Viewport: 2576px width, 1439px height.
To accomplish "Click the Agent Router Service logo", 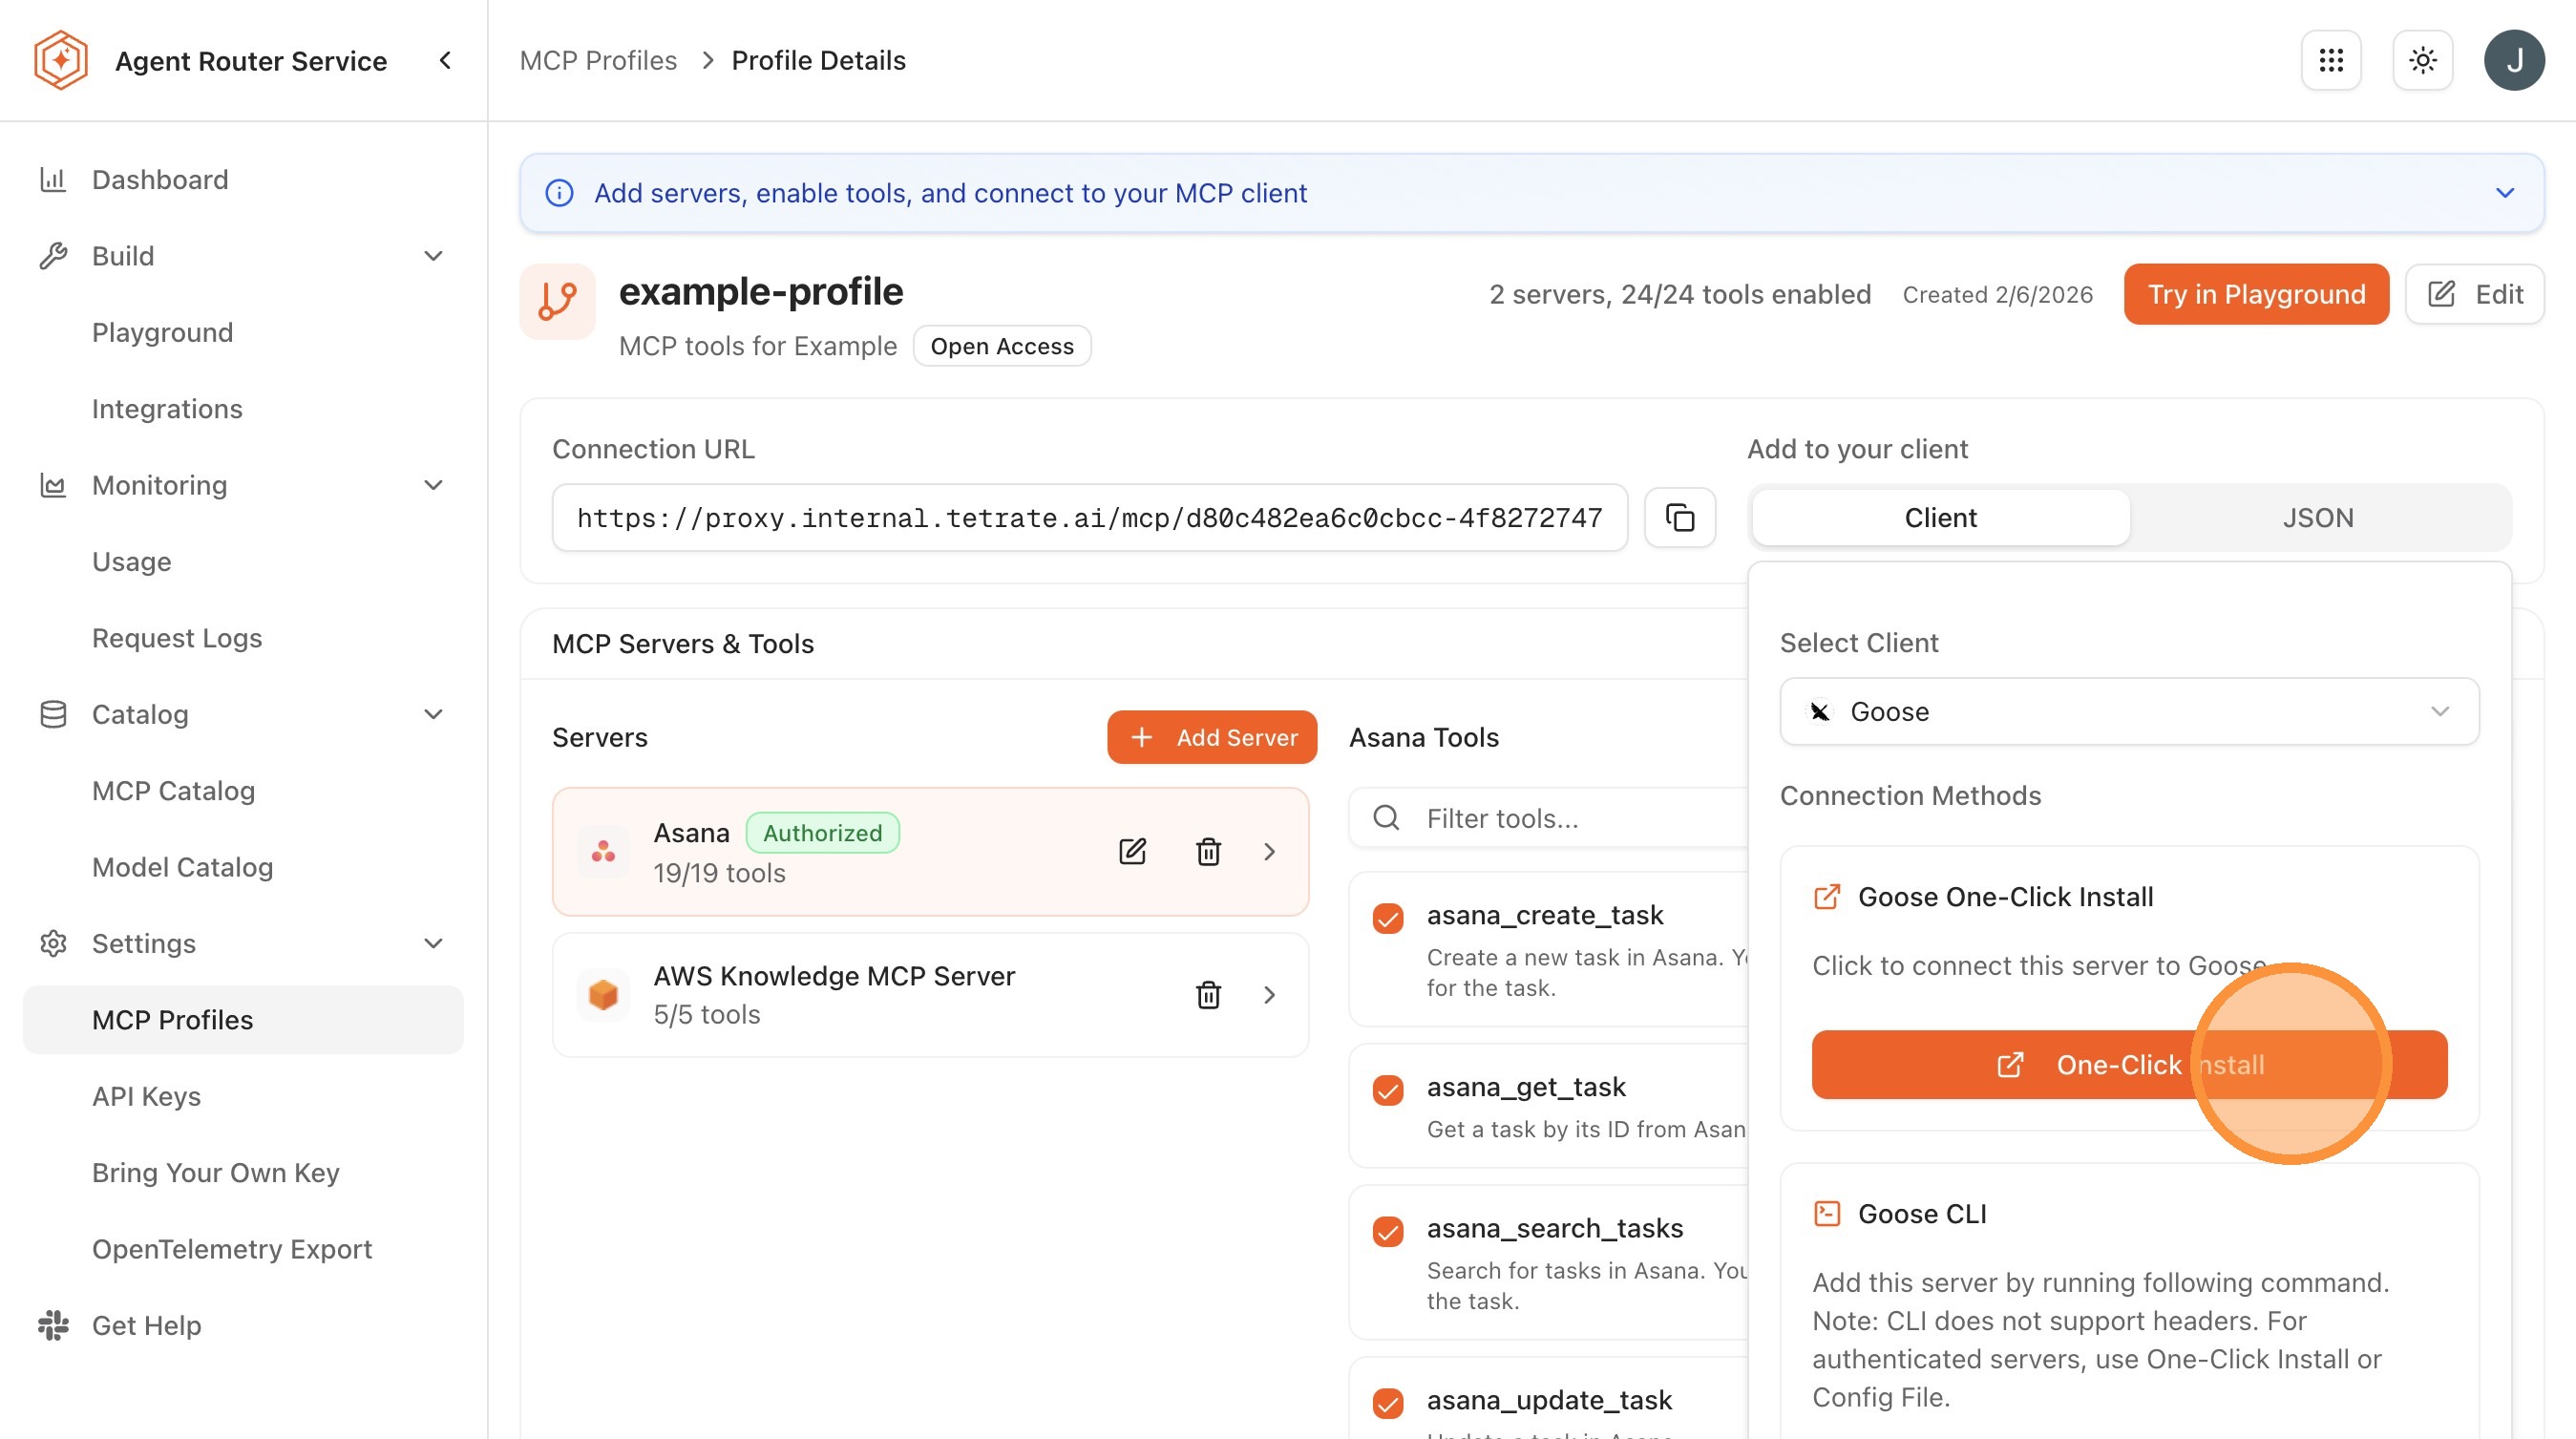I will pyautogui.click(x=61, y=60).
